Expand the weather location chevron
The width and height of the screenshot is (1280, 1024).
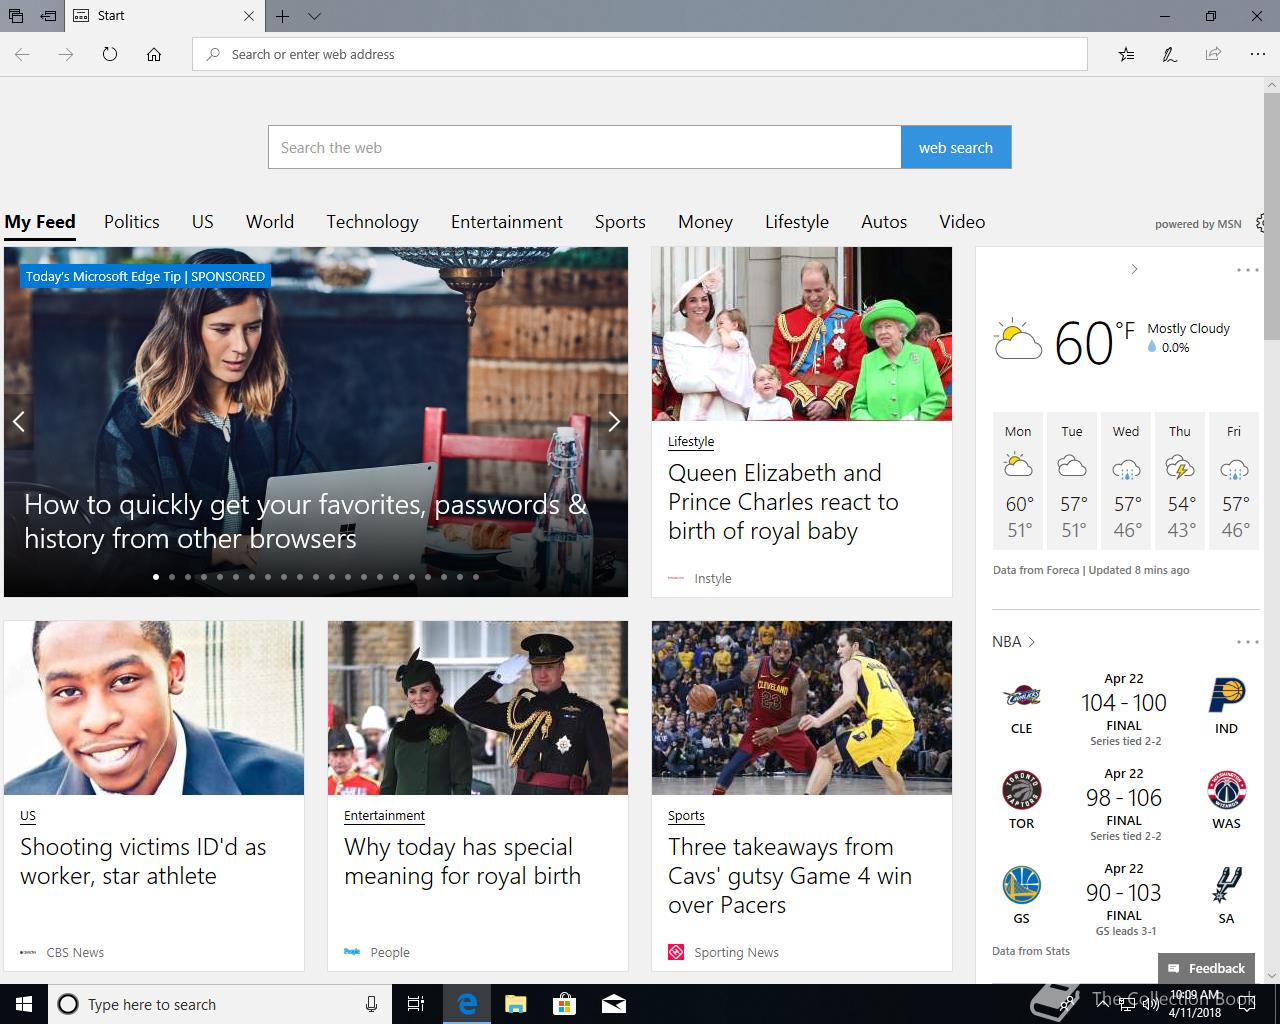1134,269
